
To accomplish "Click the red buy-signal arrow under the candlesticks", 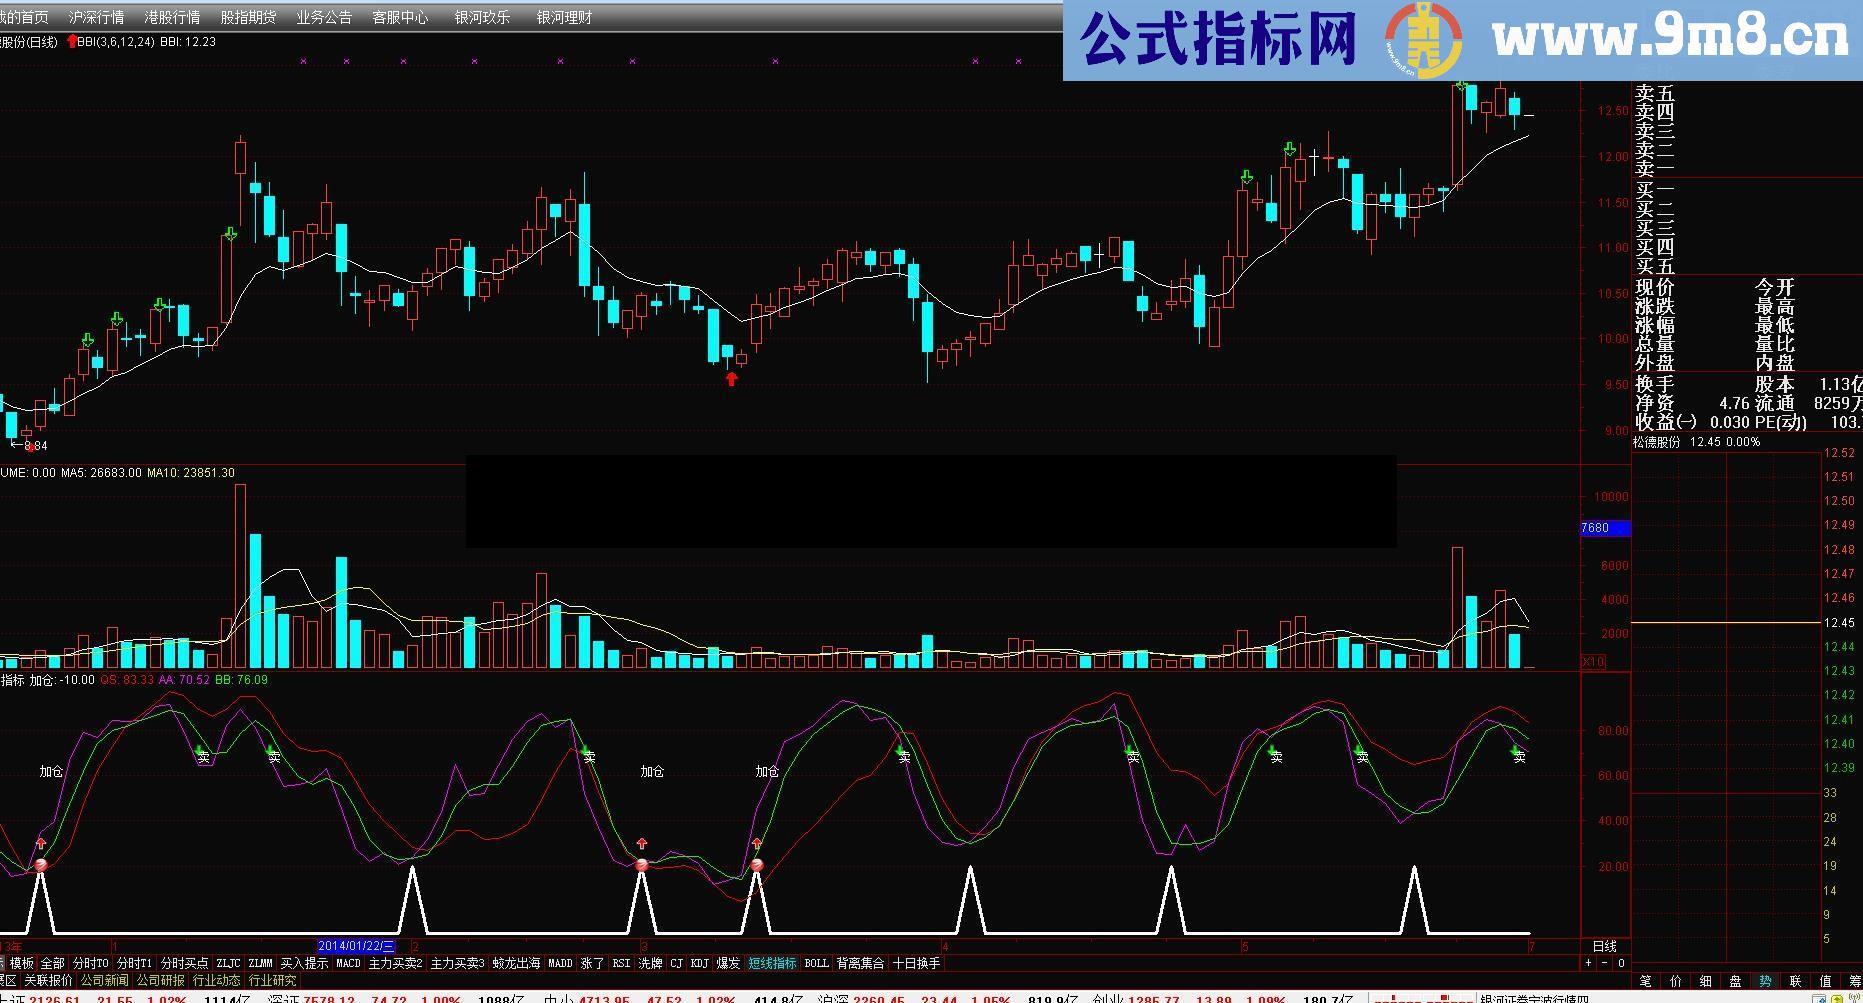I will coord(731,378).
